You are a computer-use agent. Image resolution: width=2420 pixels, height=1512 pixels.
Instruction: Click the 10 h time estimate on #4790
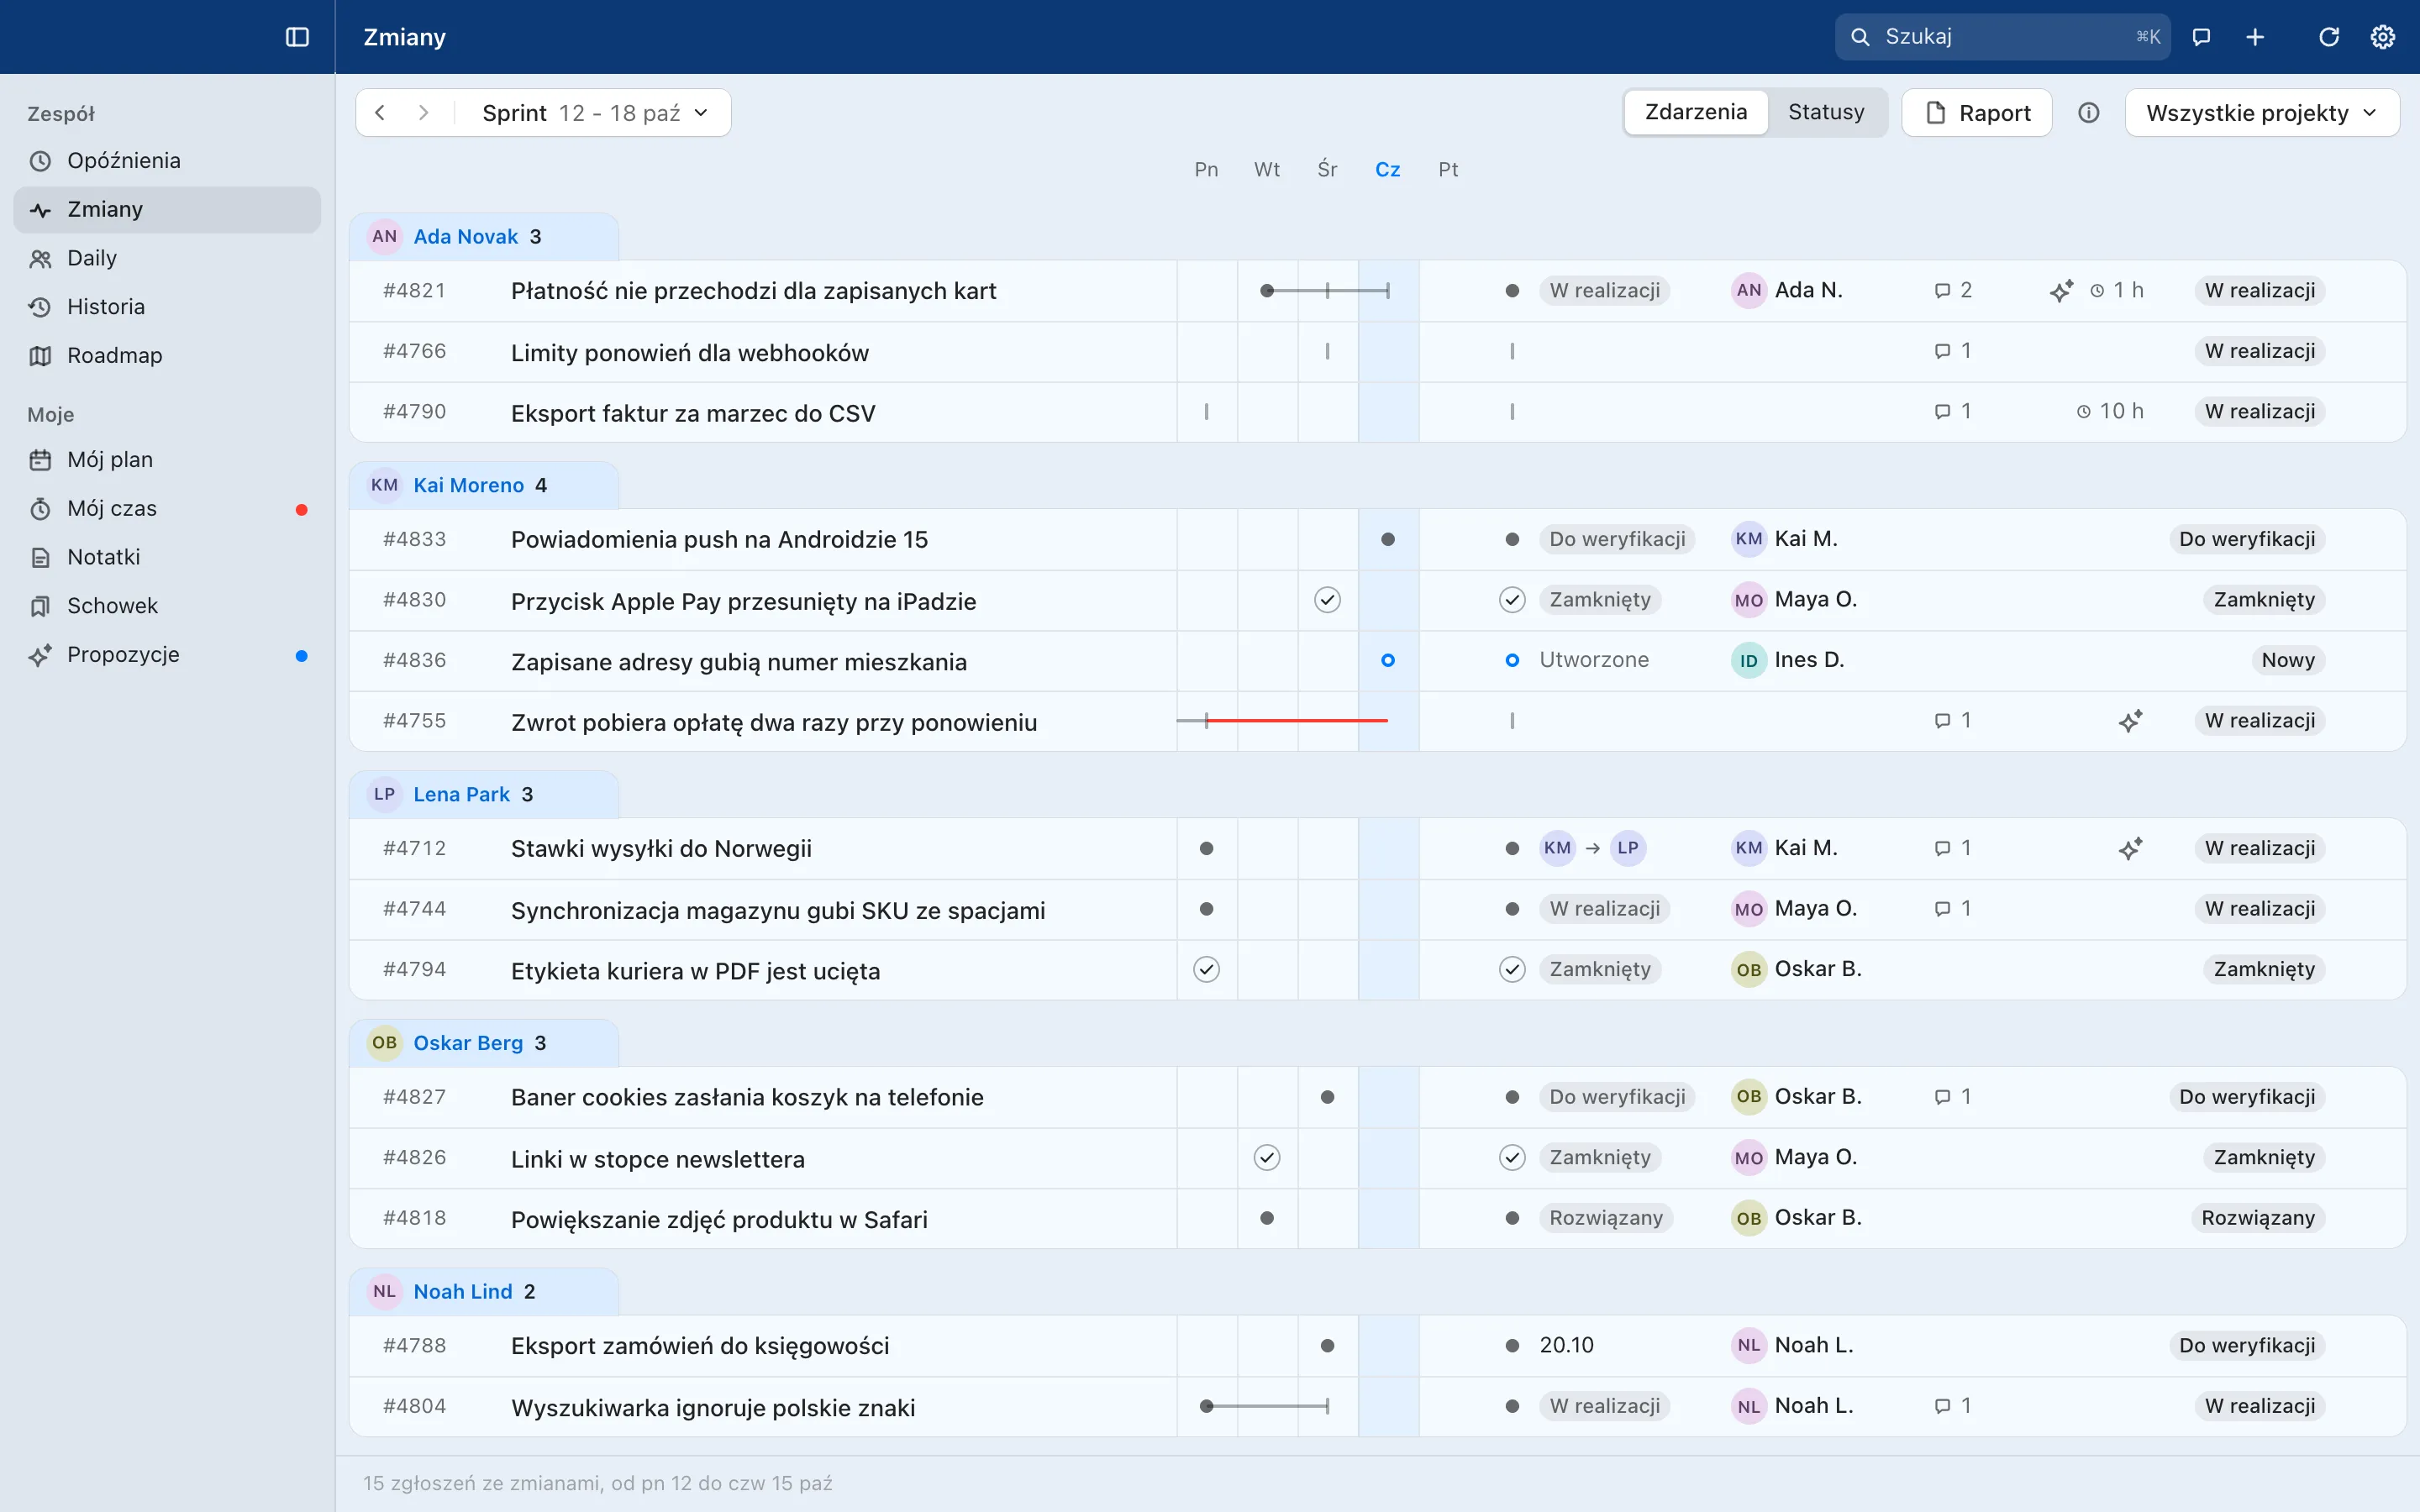pos(2110,411)
